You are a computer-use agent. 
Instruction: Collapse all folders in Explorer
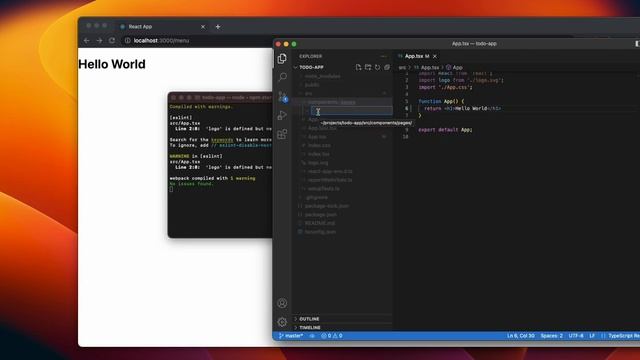[387, 67]
